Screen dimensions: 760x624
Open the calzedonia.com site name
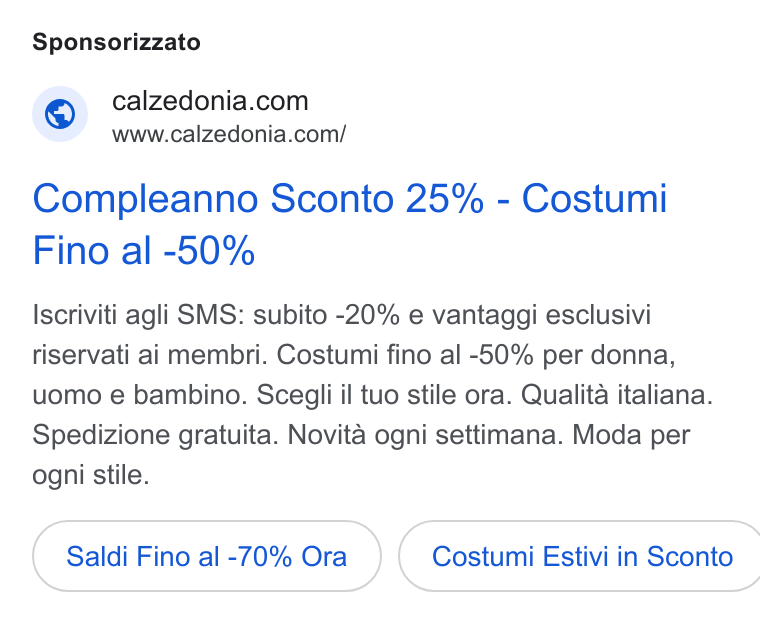click(210, 101)
